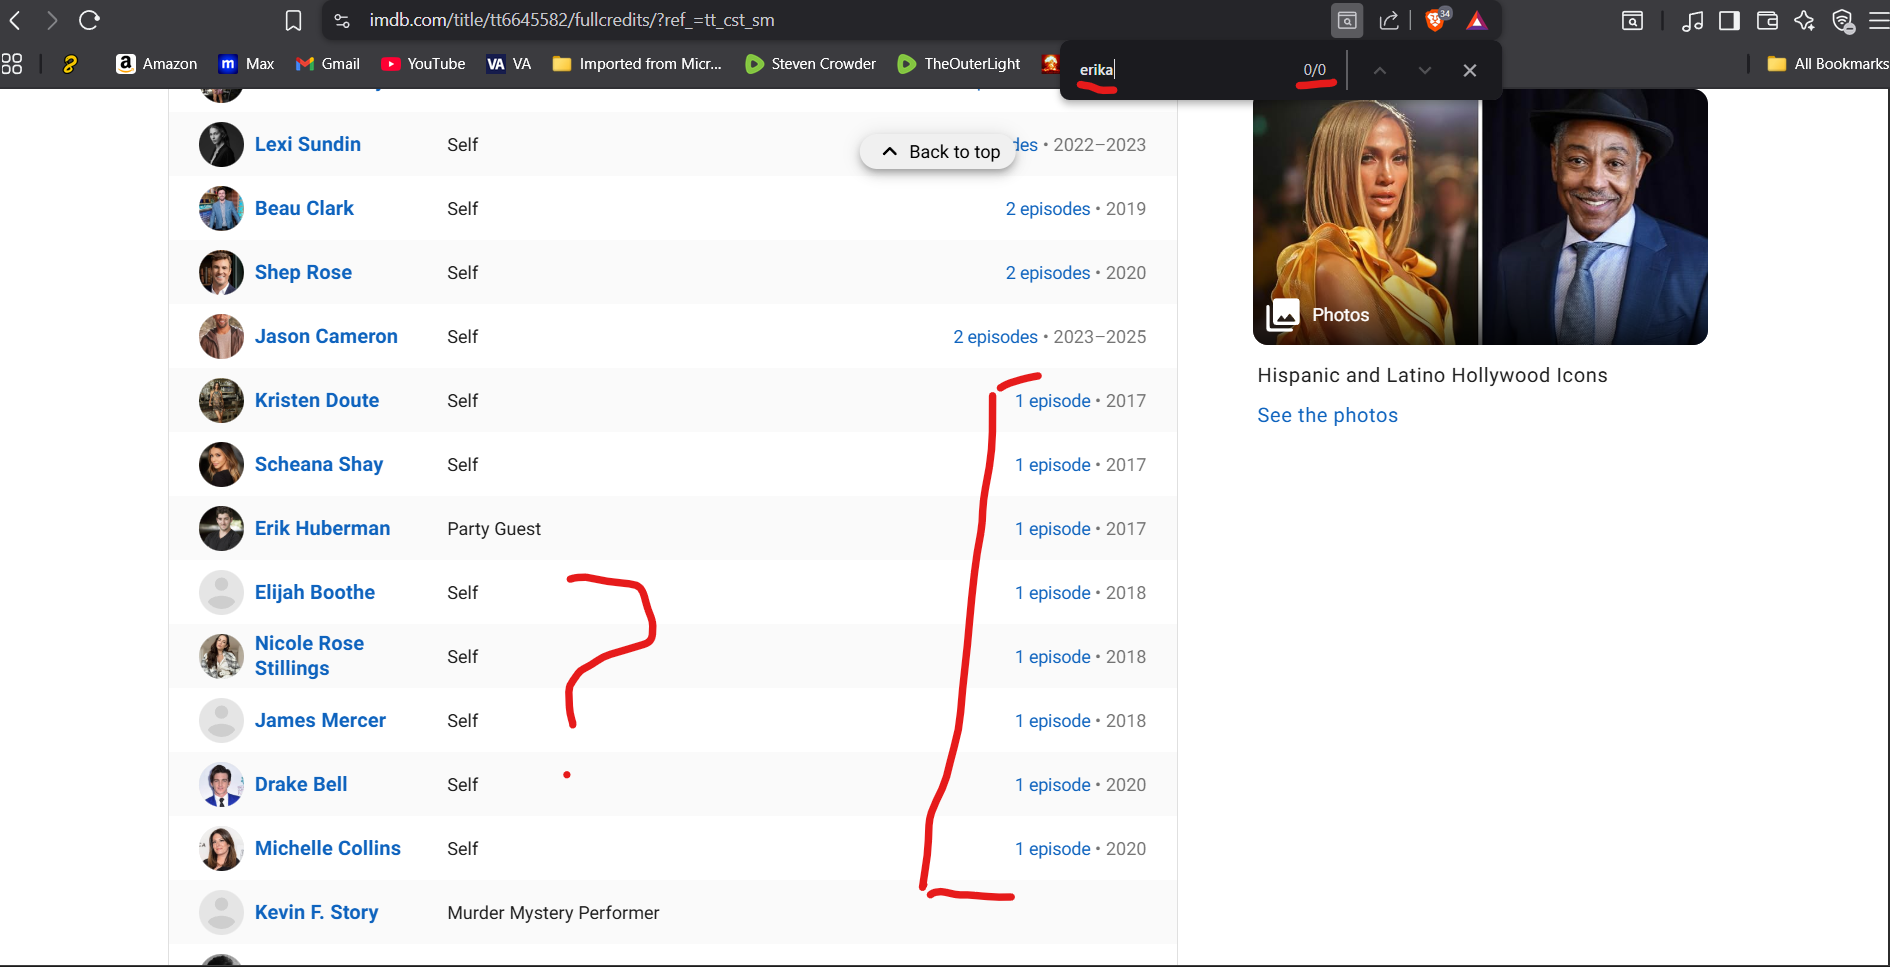Click the 'See the photos' link
Screen dimensions: 1890x967
pos(1327,415)
